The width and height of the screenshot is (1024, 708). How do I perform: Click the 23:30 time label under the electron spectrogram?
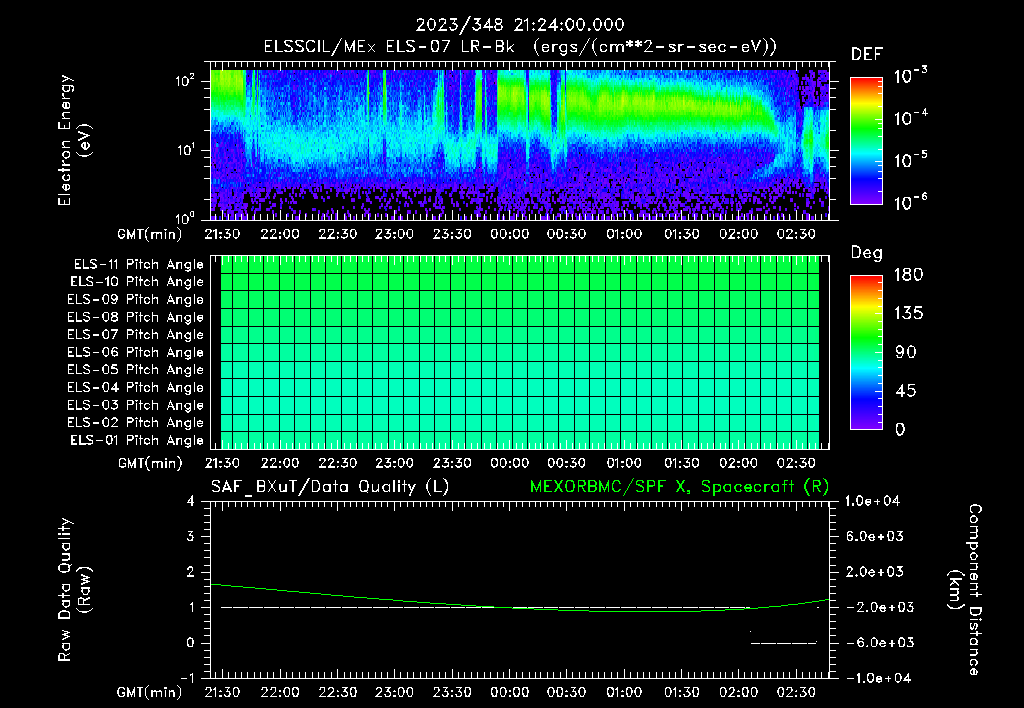pos(452,234)
